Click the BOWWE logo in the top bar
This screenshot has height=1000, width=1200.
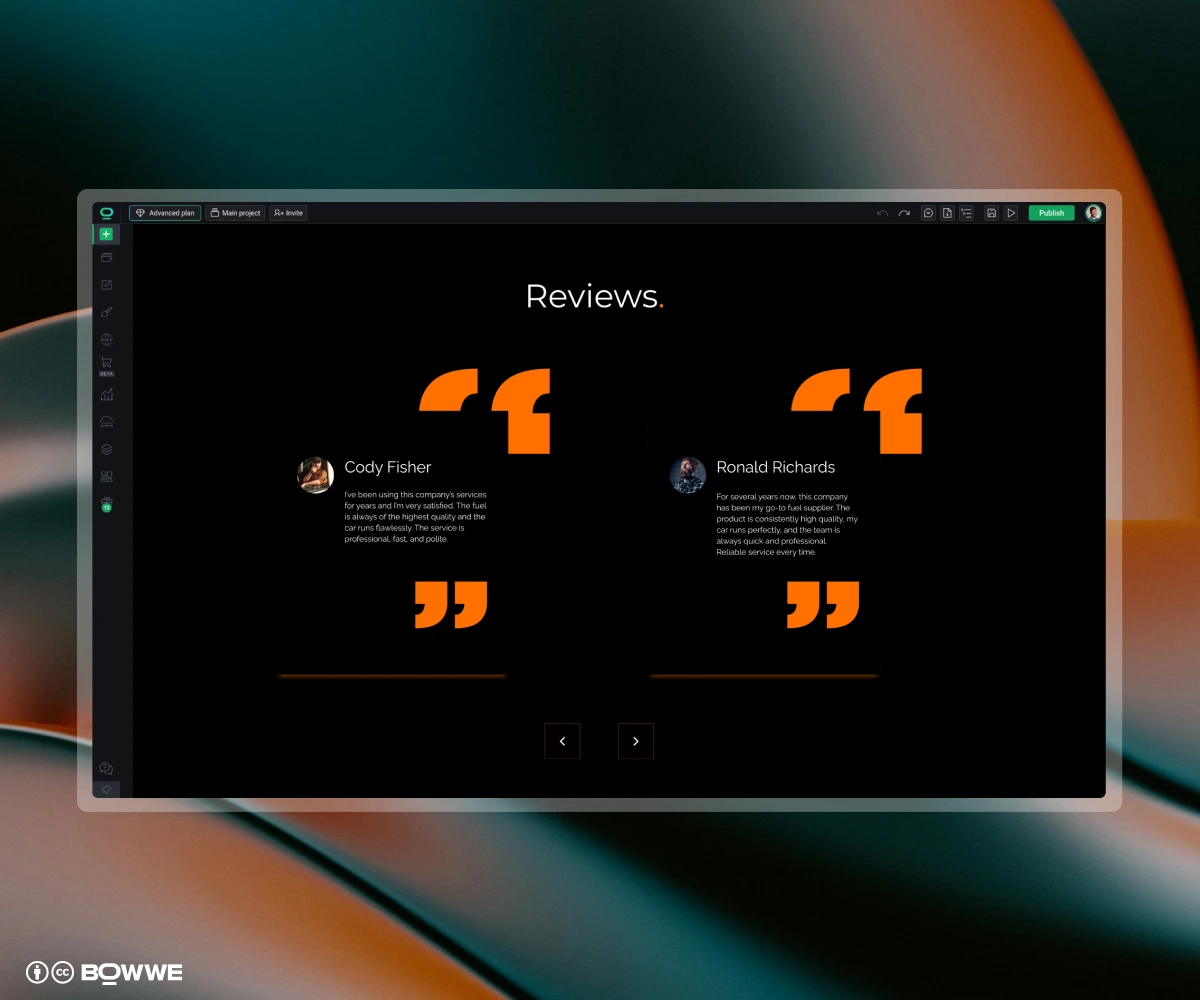tap(106, 213)
